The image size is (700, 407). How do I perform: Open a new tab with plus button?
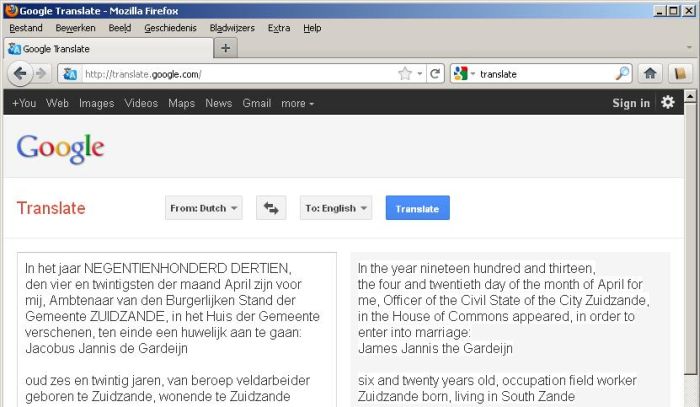[x=225, y=48]
